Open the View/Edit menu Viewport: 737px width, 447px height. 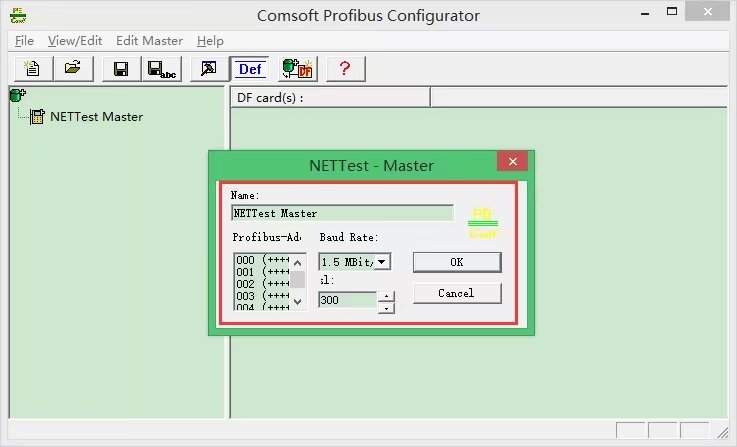(x=75, y=41)
